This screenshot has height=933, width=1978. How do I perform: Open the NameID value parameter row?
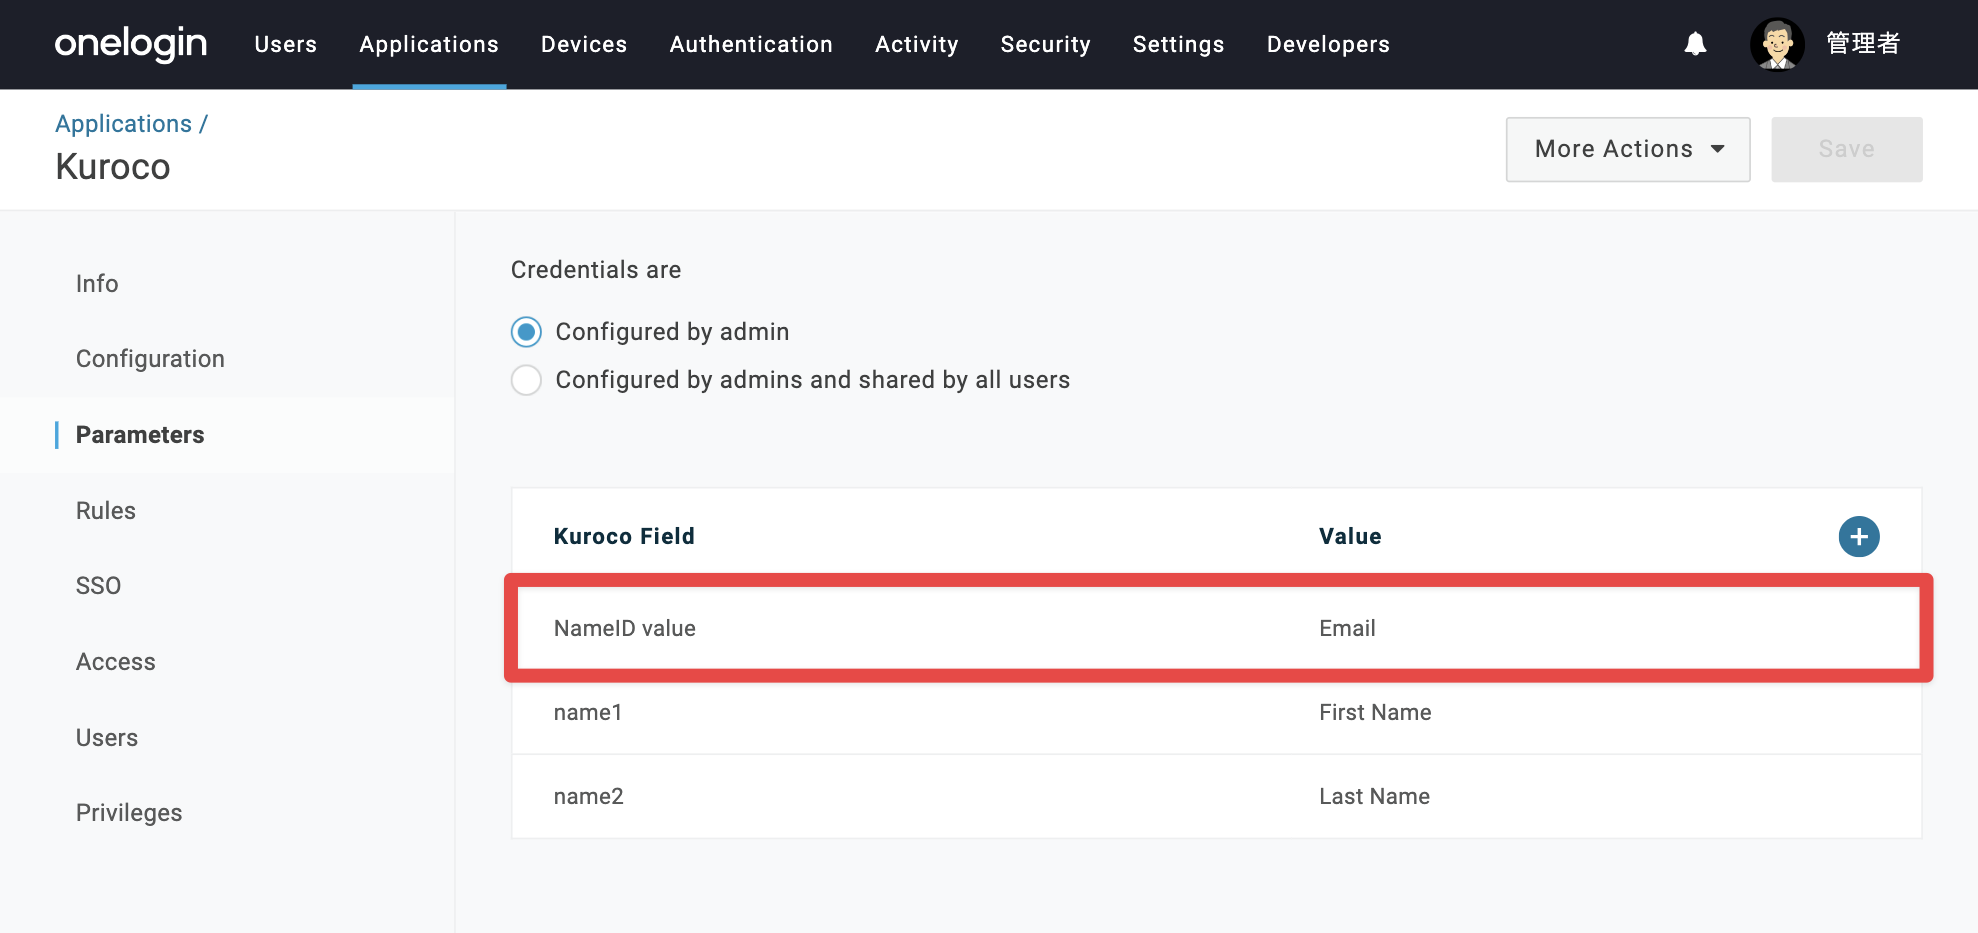1217,628
